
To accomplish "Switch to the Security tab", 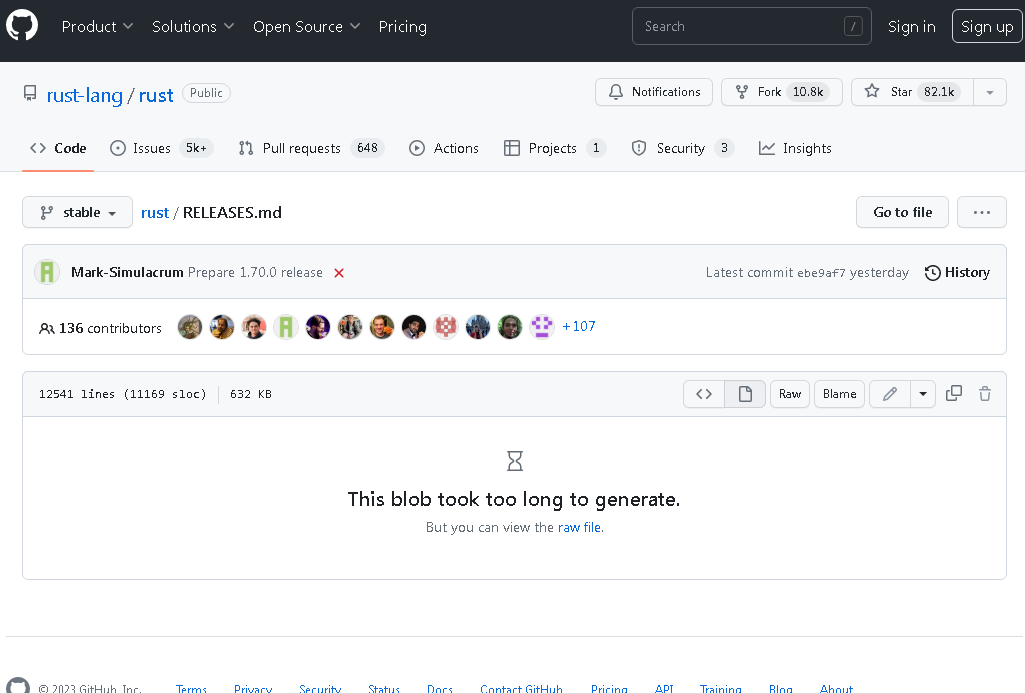I will click(682, 148).
